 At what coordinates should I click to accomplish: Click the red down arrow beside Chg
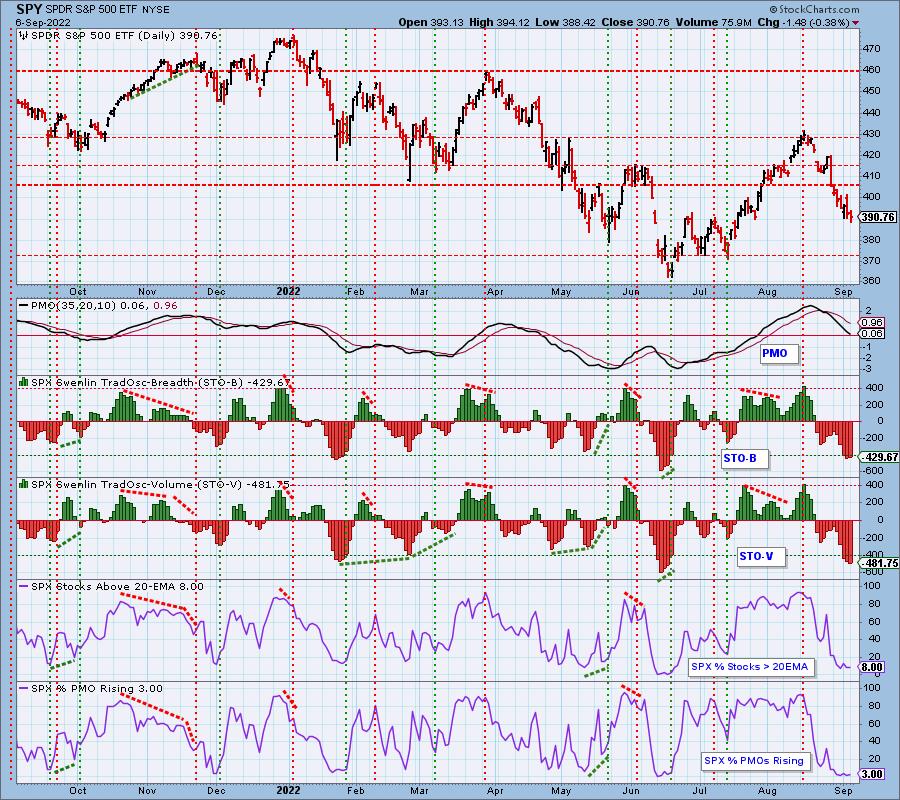(856, 23)
